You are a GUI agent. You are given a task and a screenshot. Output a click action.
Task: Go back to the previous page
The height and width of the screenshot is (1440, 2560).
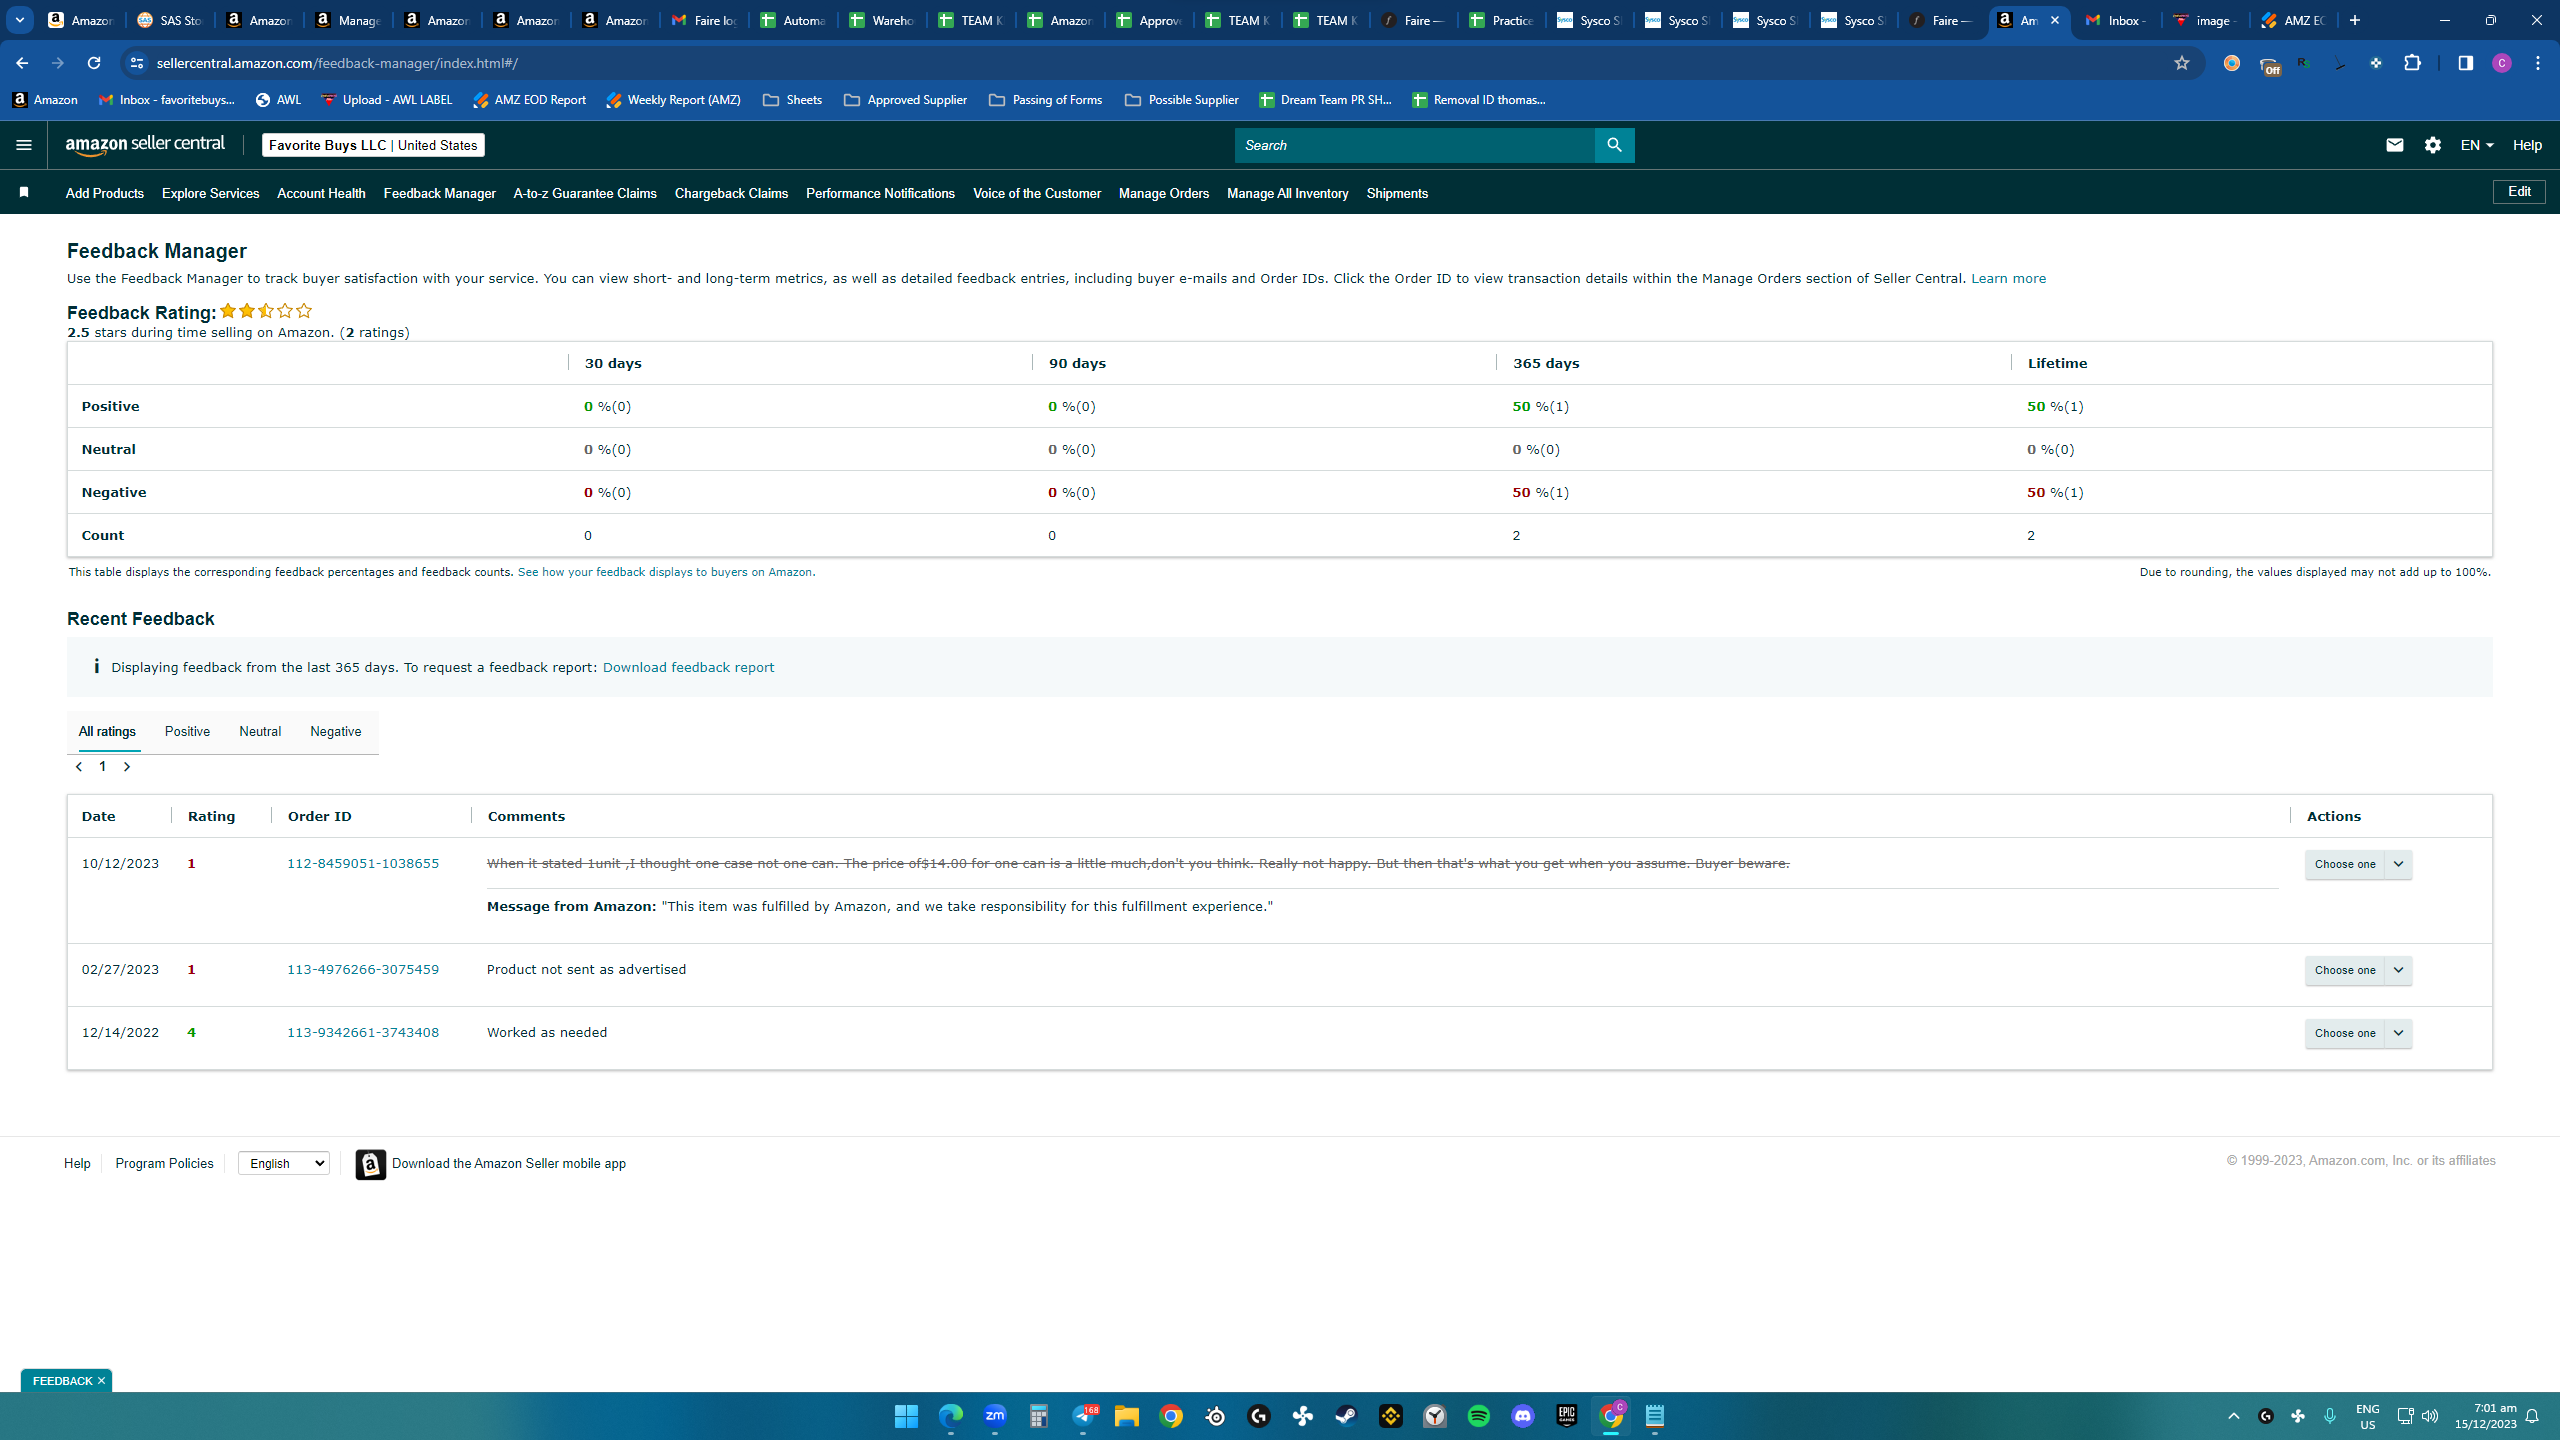click(22, 63)
